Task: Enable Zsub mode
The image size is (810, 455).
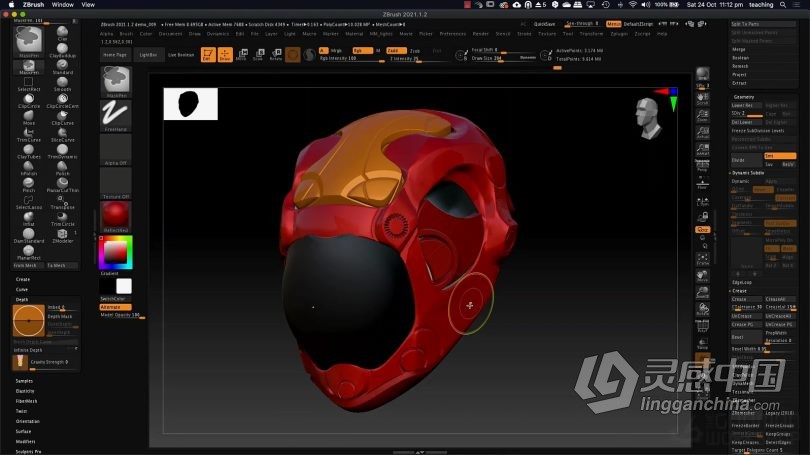Action: coord(415,51)
